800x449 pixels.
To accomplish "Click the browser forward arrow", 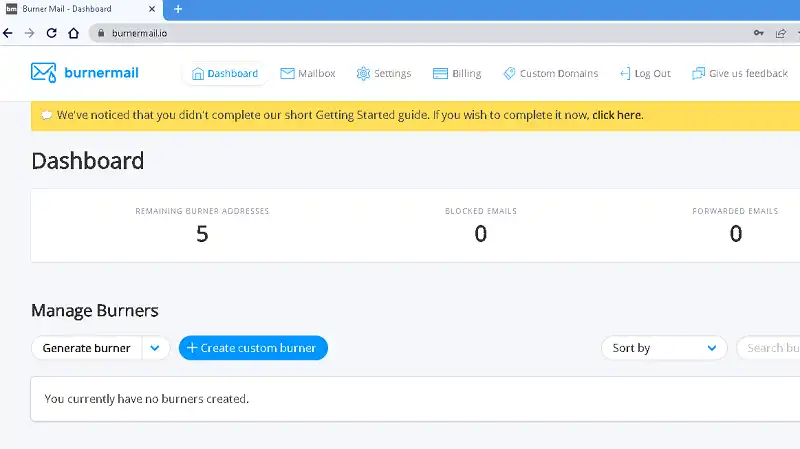I will [30, 32].
